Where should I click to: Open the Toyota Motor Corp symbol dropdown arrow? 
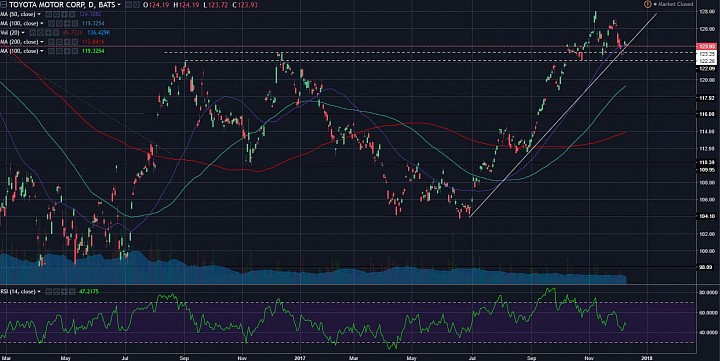(119, 5)
